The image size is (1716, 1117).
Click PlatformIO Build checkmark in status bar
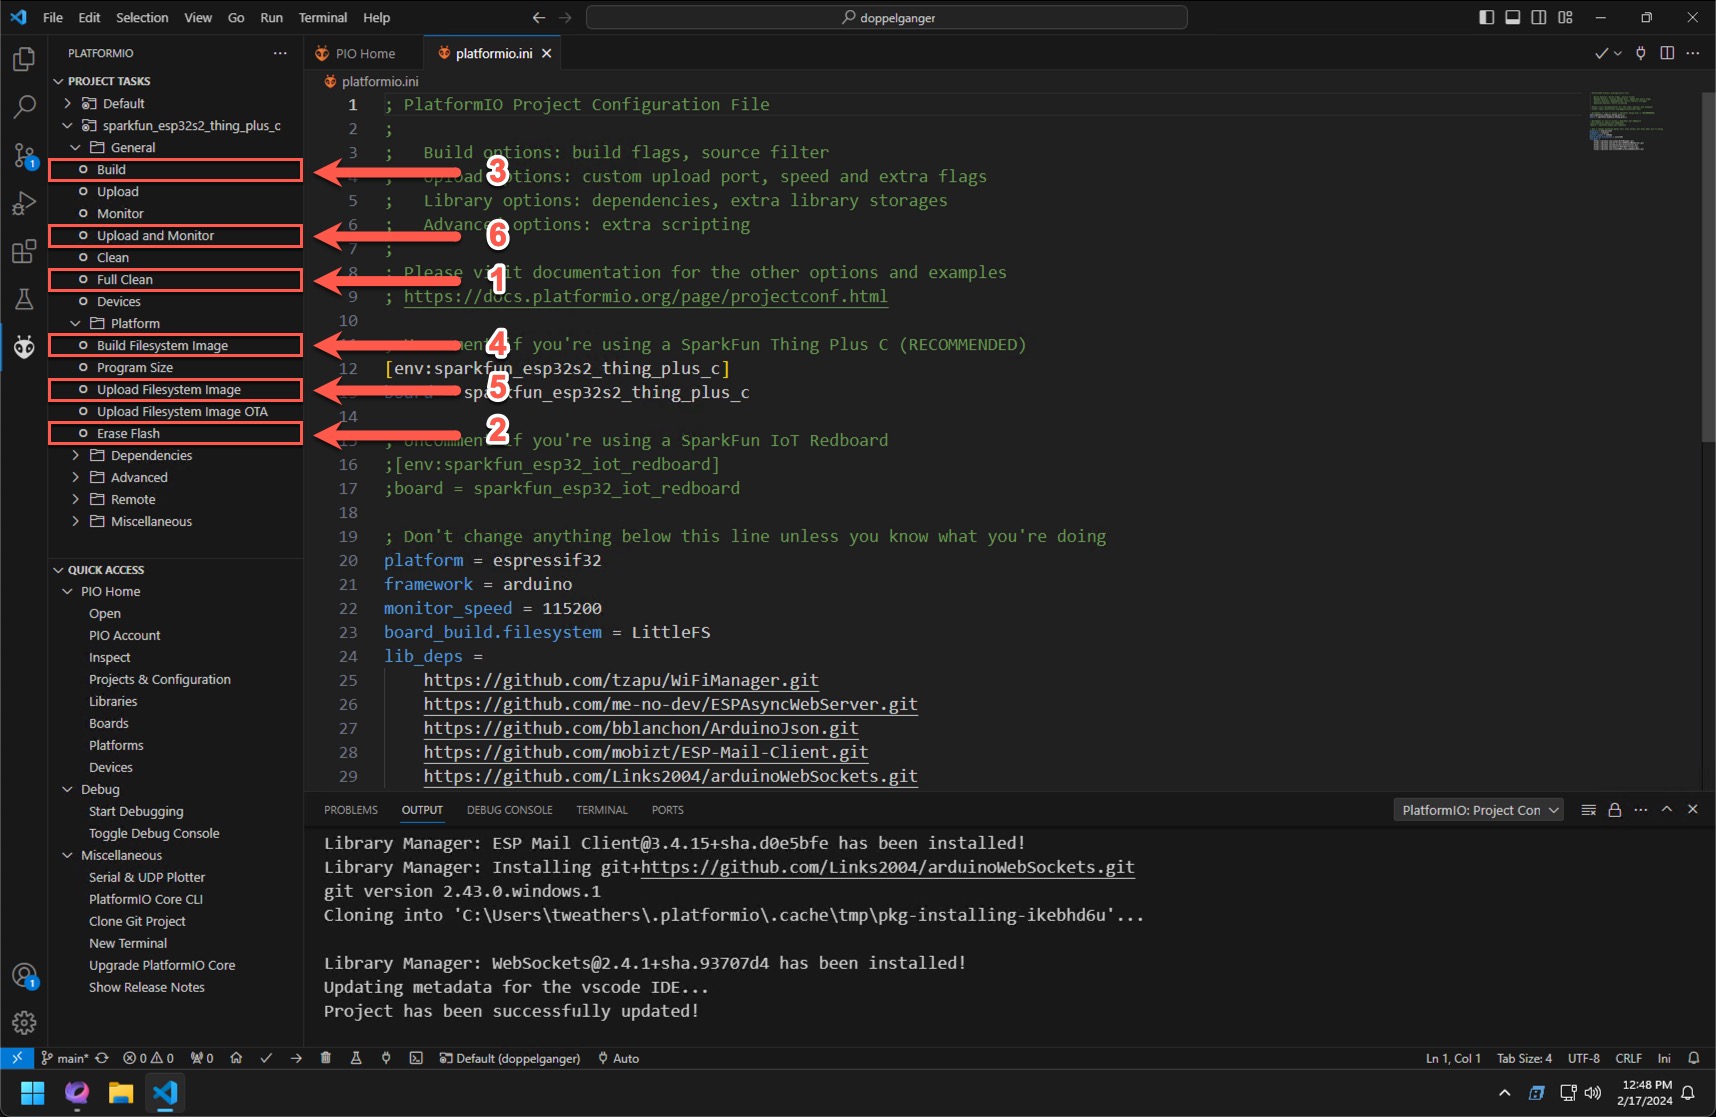[x=266, y=1058]
